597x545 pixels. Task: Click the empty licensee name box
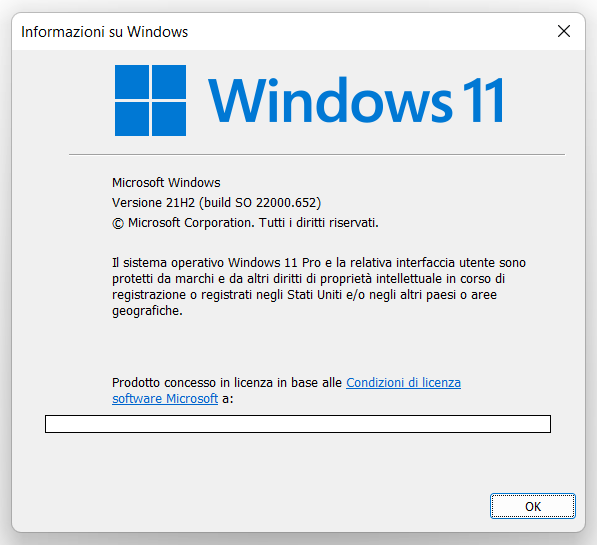[298, 424]
